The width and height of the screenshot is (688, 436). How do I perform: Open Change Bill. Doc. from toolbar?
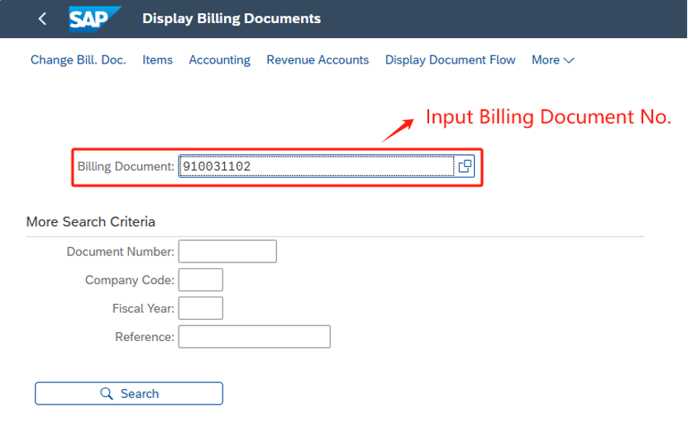(x=78, y=60)
